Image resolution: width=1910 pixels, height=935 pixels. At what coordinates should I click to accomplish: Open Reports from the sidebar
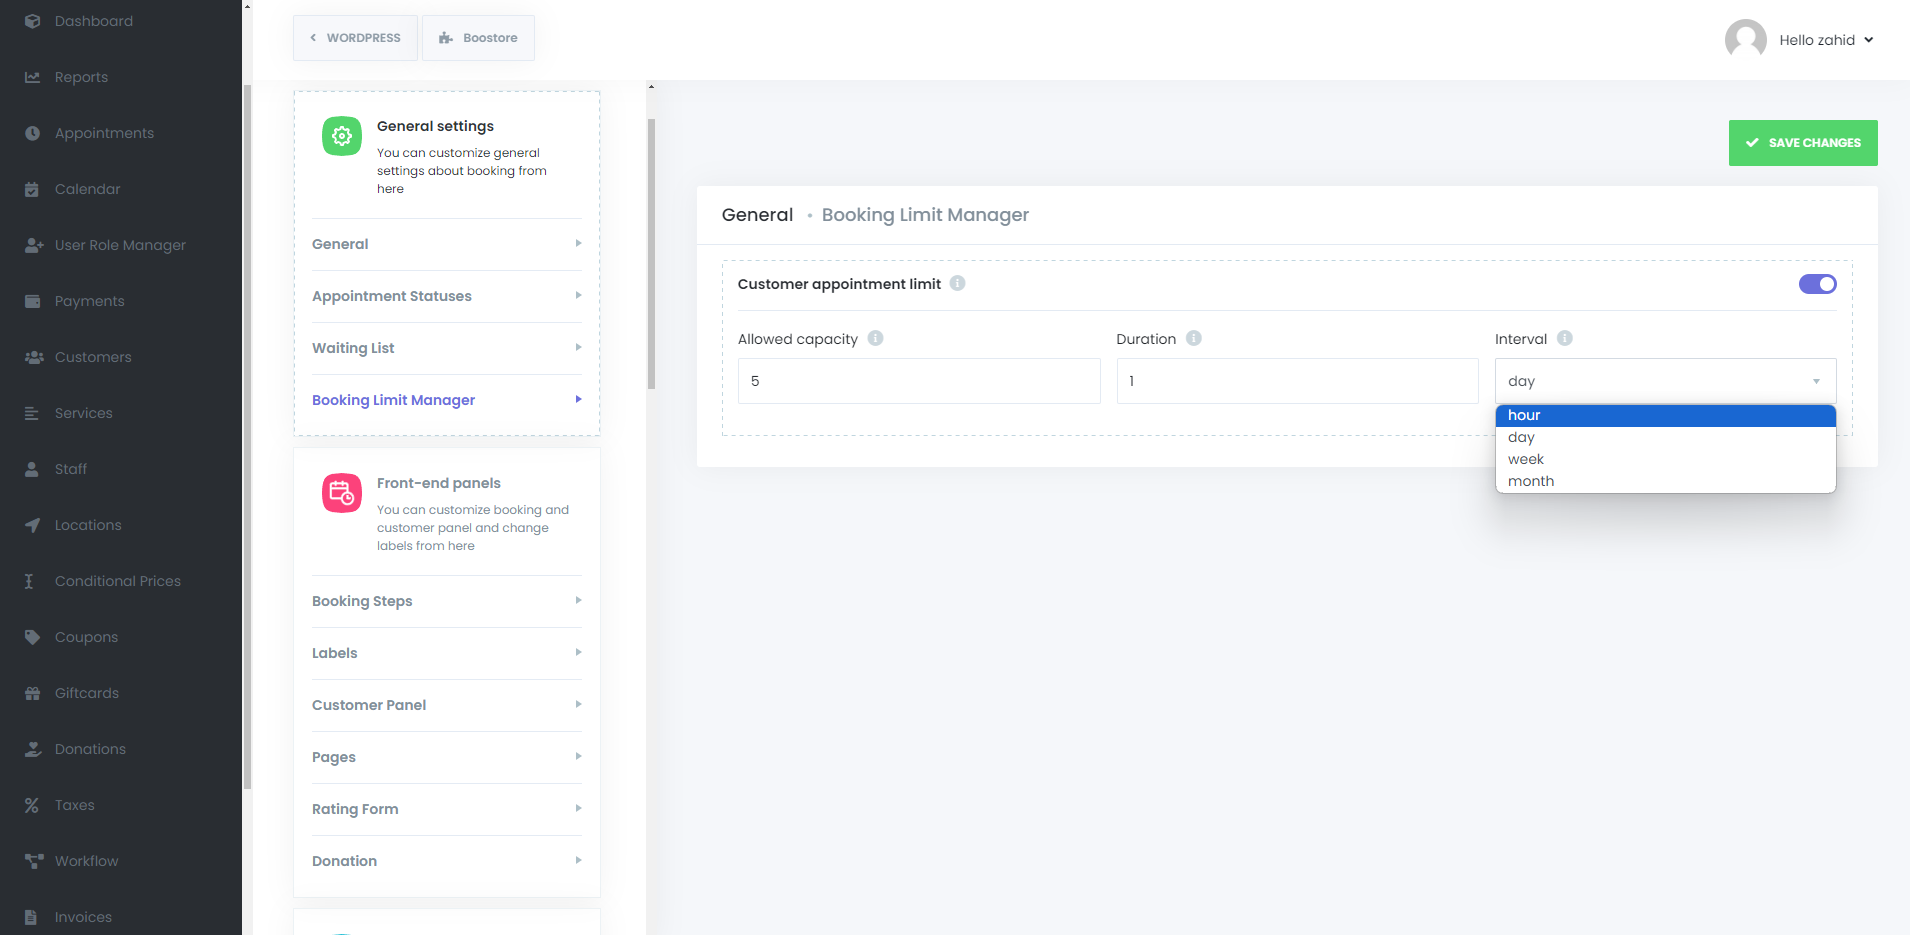81,76
